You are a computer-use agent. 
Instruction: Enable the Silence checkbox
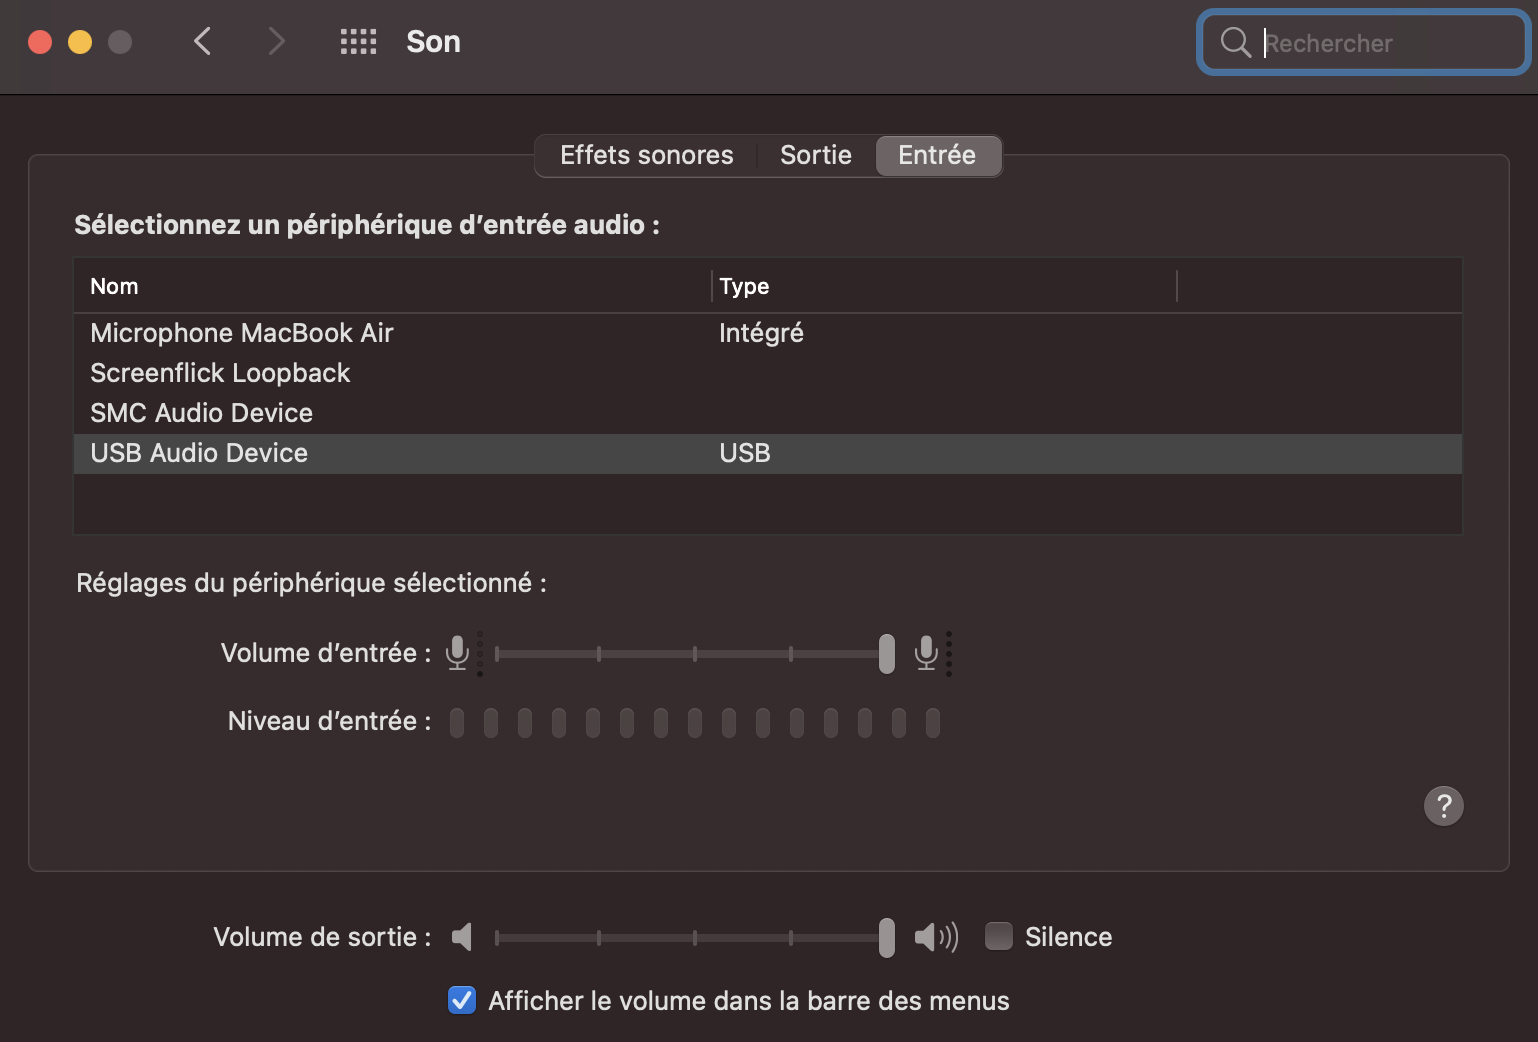pos(999,936)
